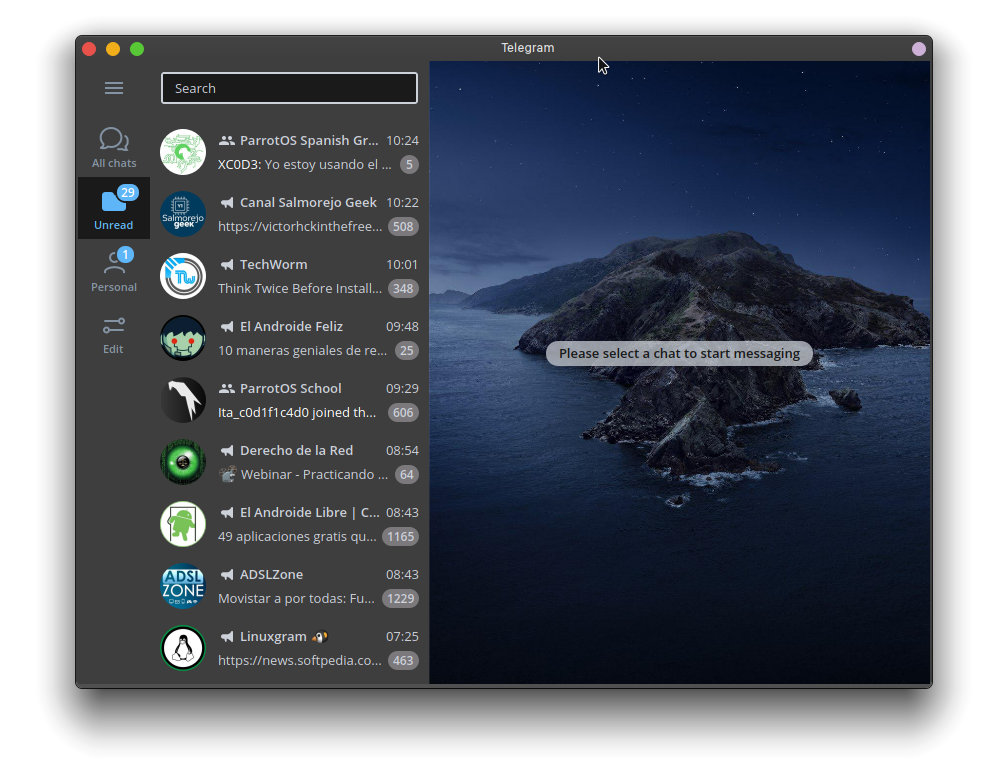Click group icon beside ParrotOS Spanish Gr...

tap(226, 140)
